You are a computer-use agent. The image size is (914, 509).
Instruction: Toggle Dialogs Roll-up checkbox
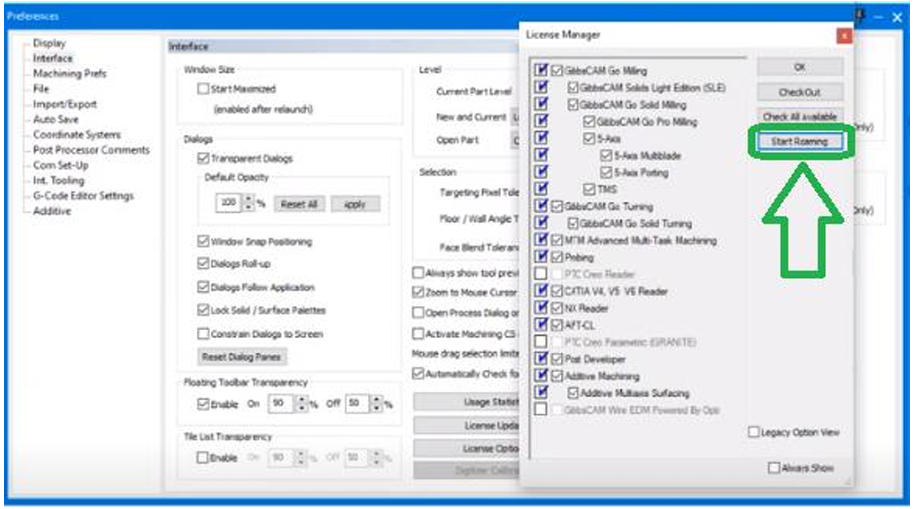203,264
